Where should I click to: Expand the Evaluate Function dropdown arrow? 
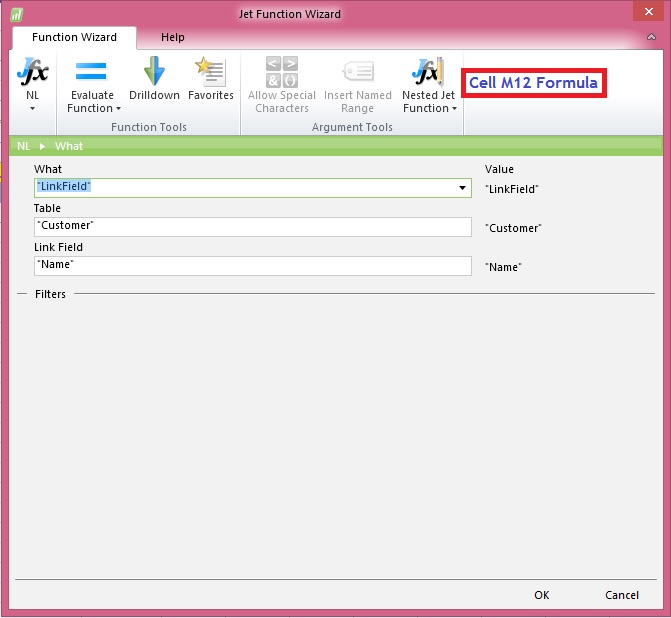(118, 108)
